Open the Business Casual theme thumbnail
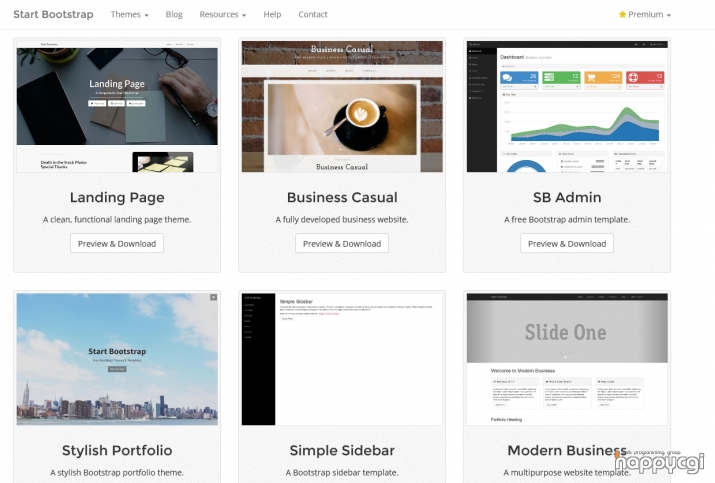 point(342,107)
